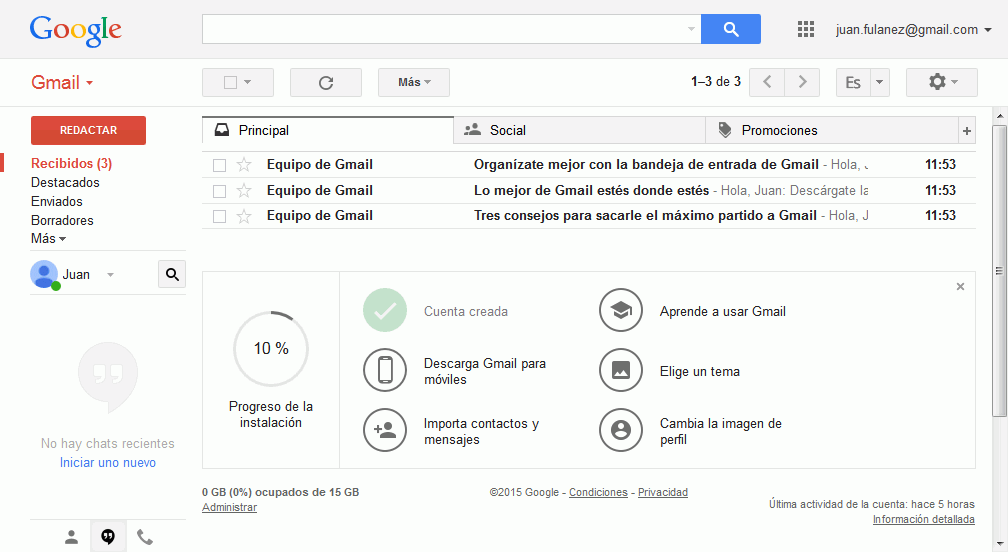Open email 'Lo mejor de Gmail estés donde estés'
Viewport: 1008px width, 552px height.
pos(591,190)
